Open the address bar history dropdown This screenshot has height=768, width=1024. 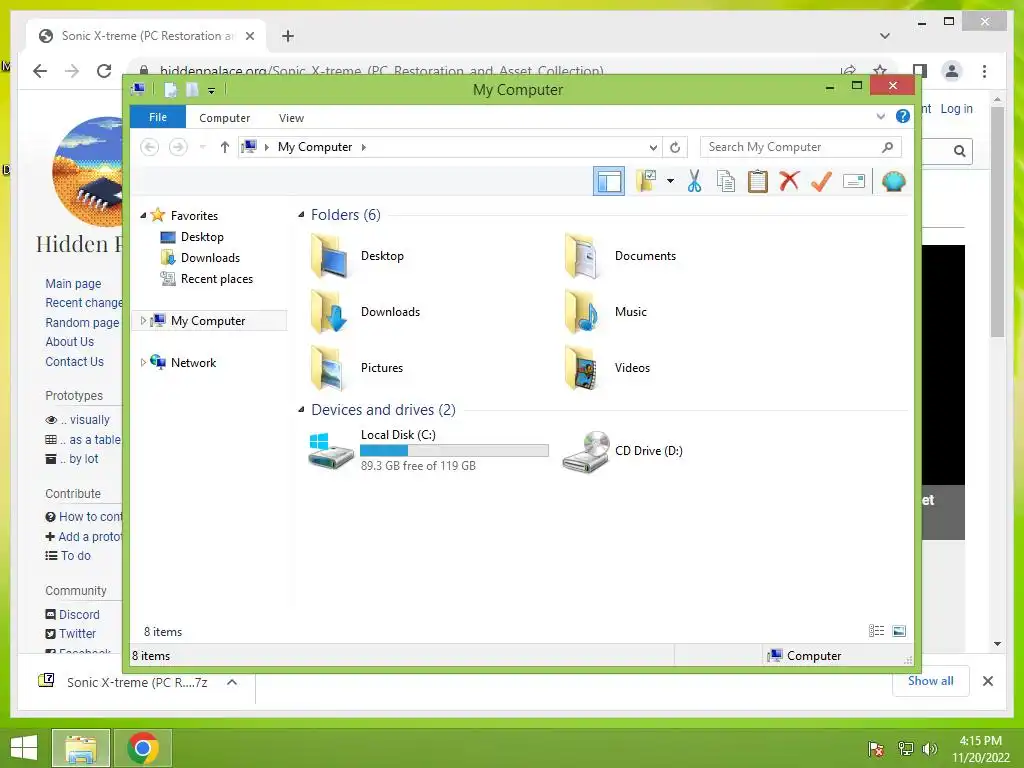click(653, 148)
